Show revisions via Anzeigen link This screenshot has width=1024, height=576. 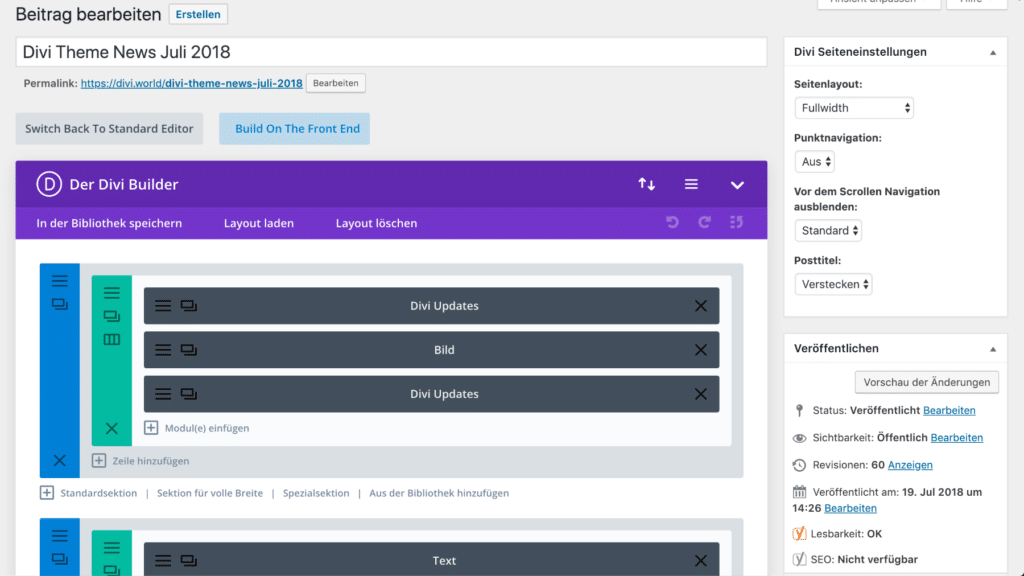click(910, 465)
